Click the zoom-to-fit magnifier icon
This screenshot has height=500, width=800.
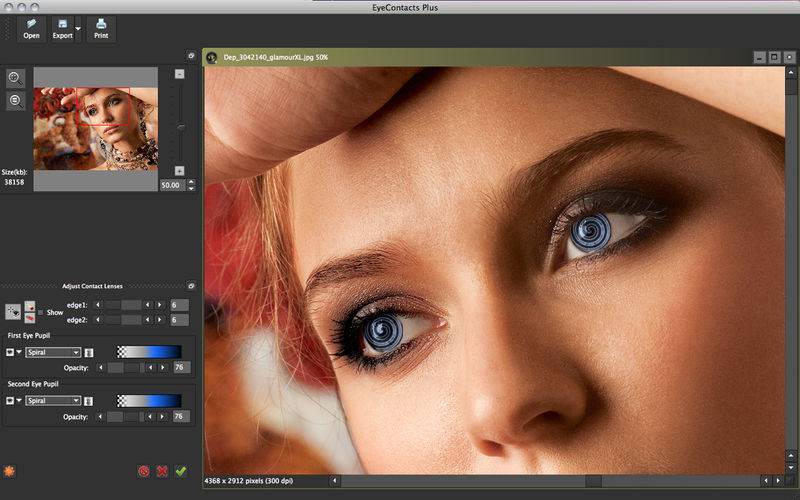[x=16, y=79]
